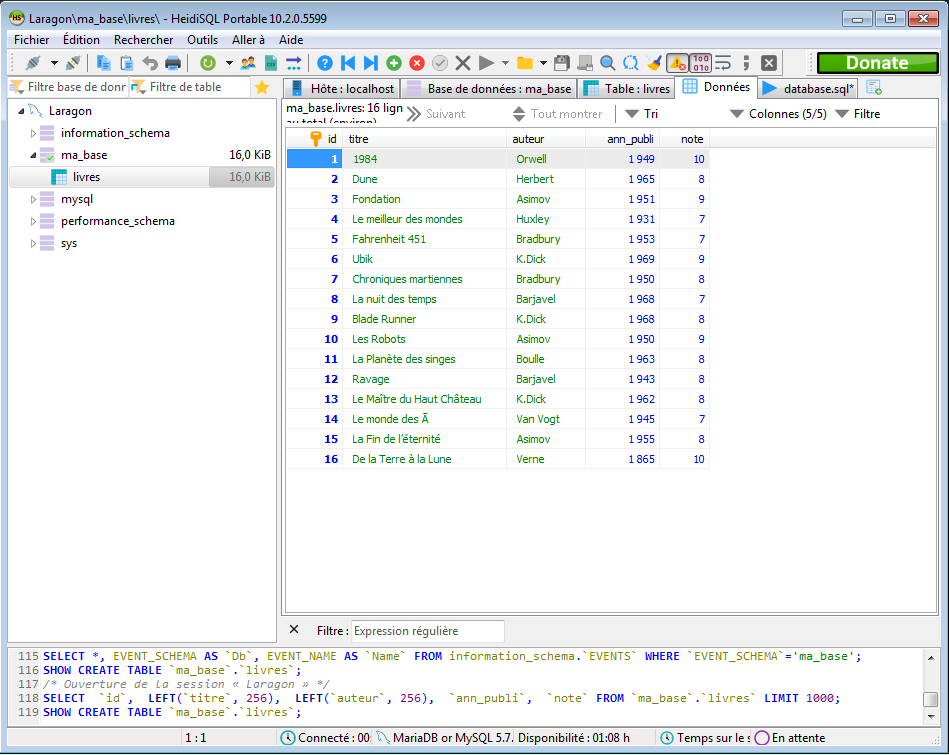The height and width of the screenshot is (755, 949).
Task: Toggle the word wrap button
Action: pos(723,63)
